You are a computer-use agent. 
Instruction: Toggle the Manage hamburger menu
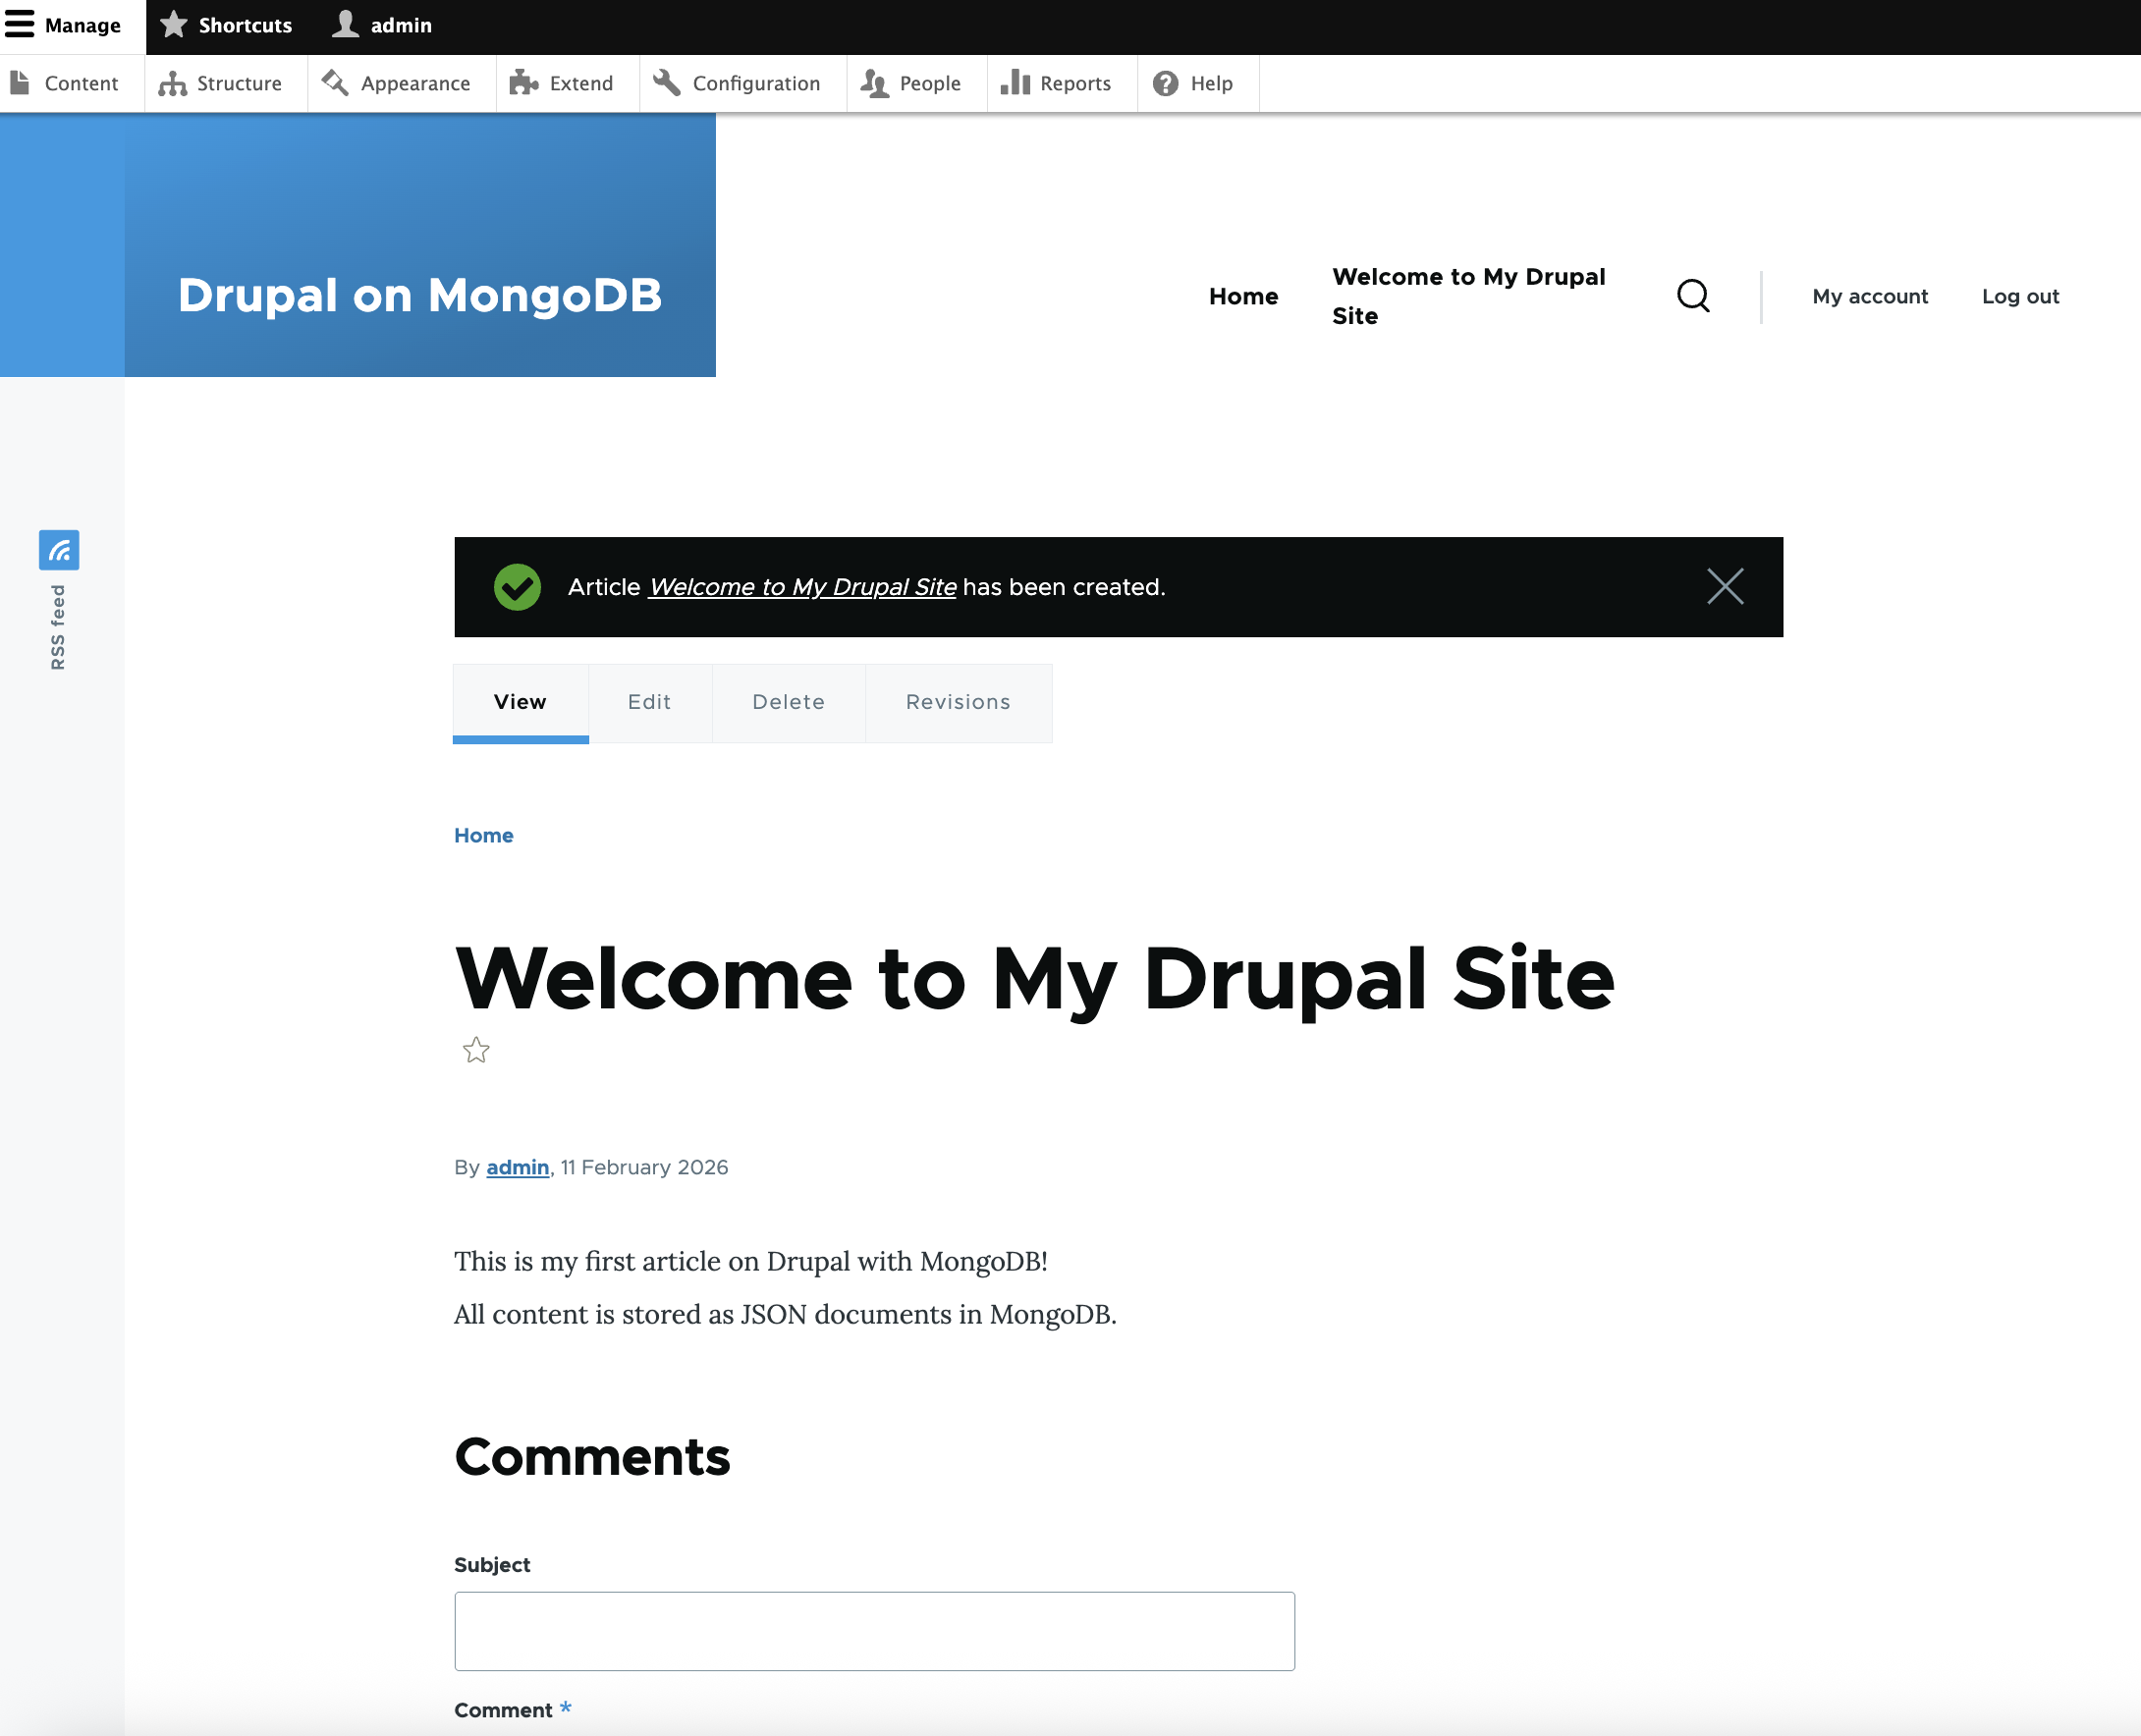click(64, 25)
